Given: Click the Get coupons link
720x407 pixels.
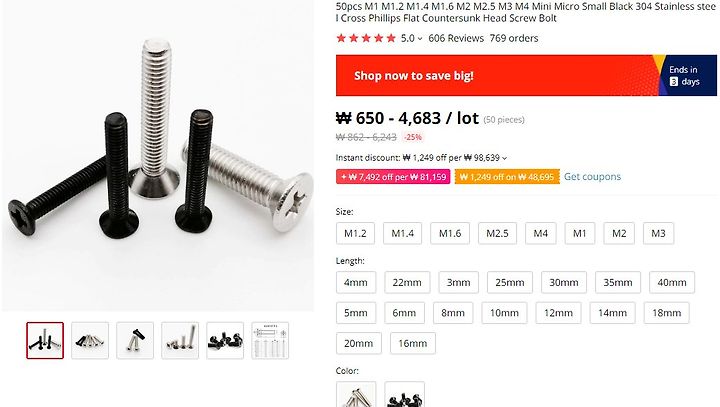Looking at the screenshot, I should (x=592, y=177).
